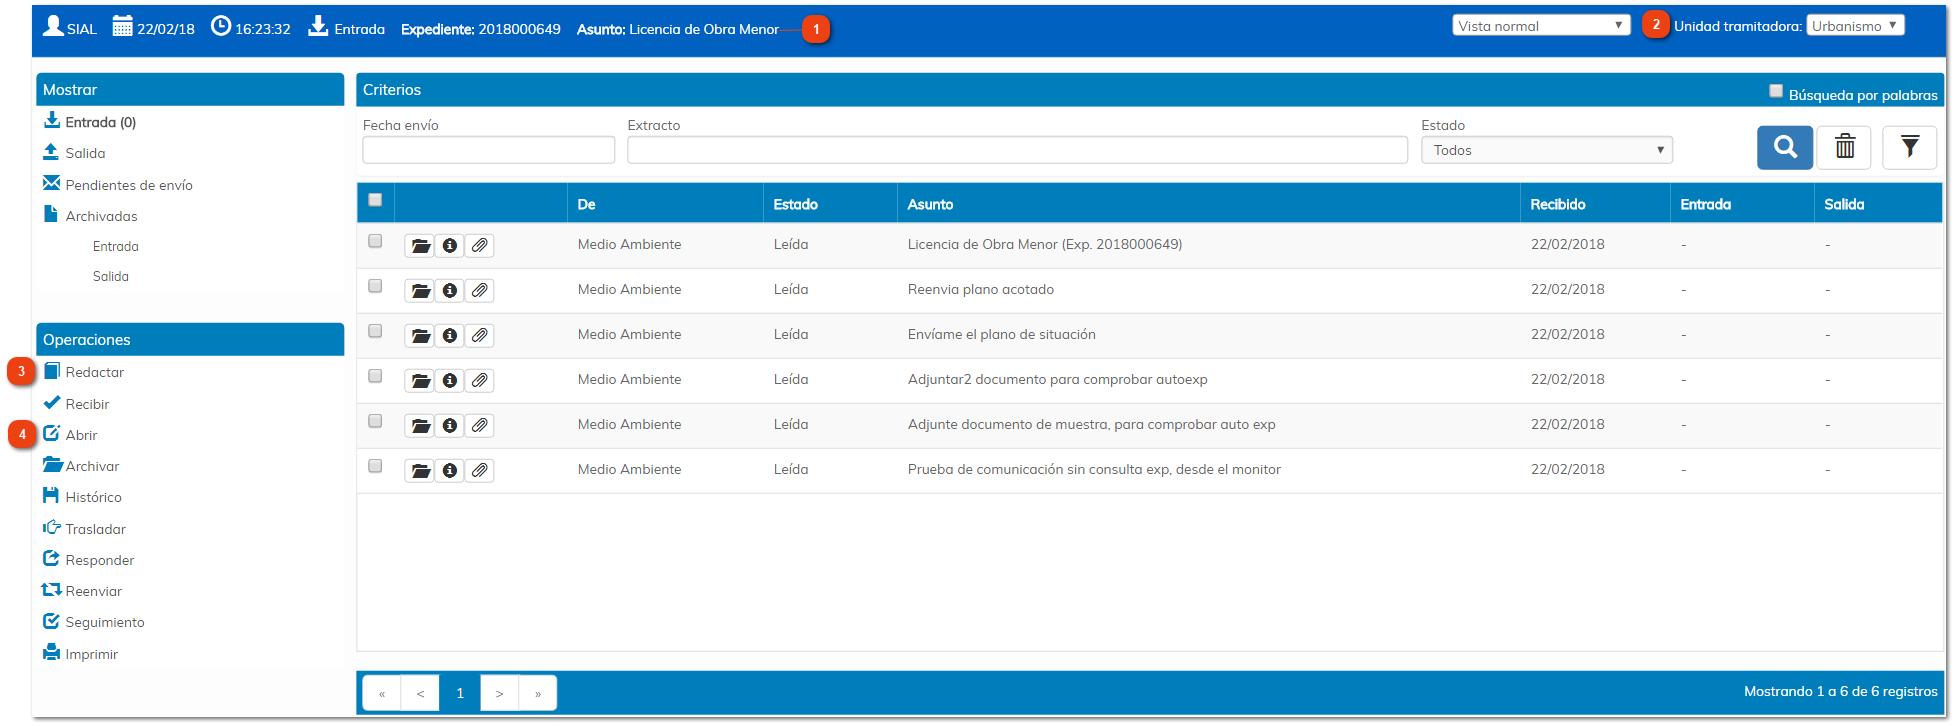
Task: Show Entrada (0) messages in Mostrar
Action: [90, 122]
